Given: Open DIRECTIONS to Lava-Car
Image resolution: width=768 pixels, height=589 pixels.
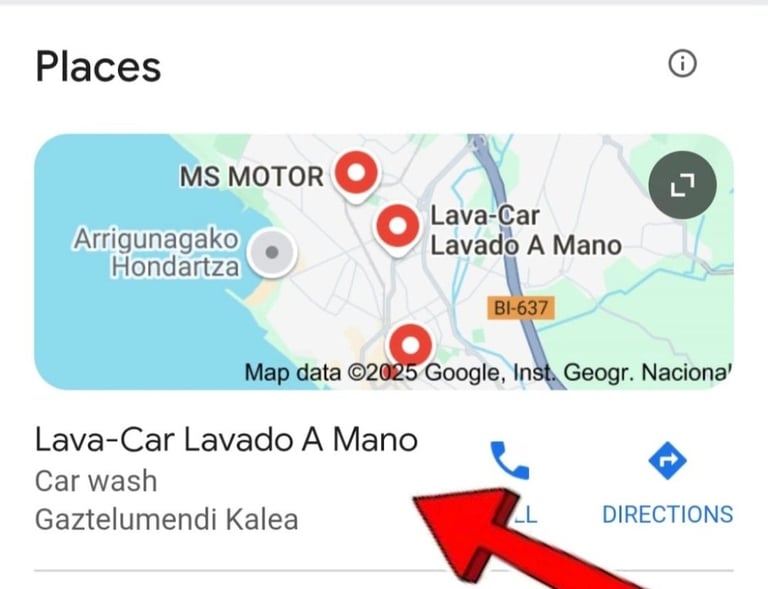Looking at the screenshot, I should coord(667,515).
